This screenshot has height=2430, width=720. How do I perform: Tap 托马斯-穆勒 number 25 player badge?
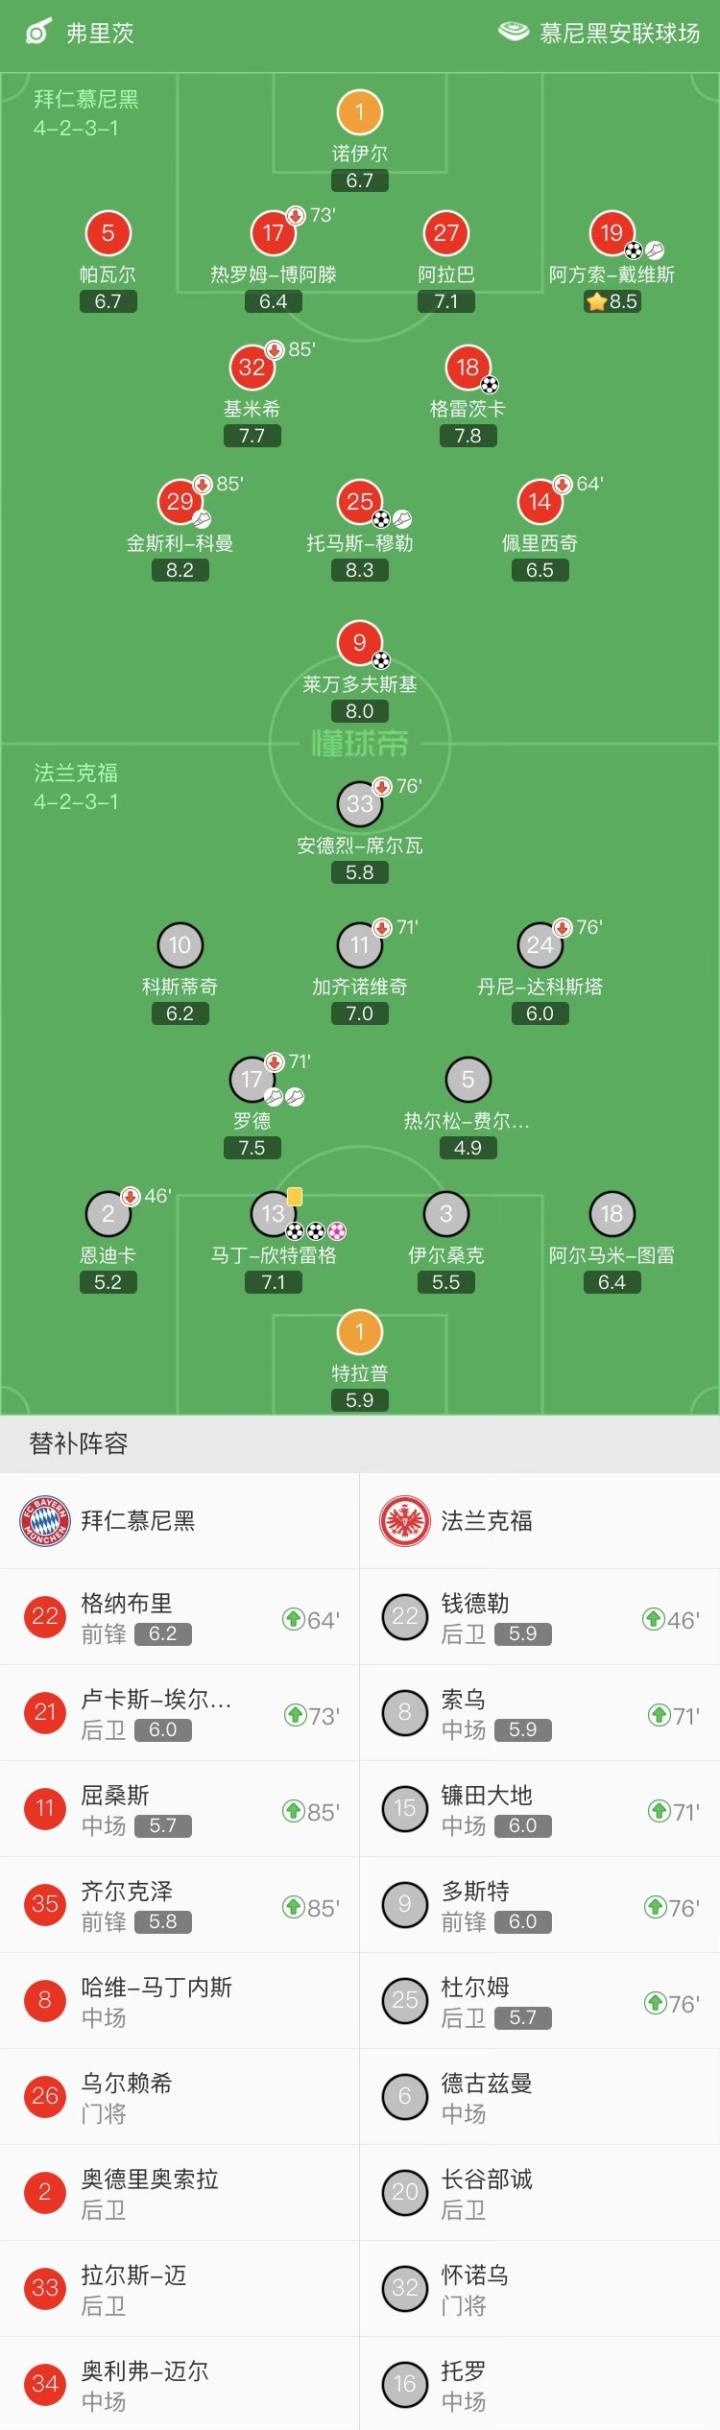point(360,502)
